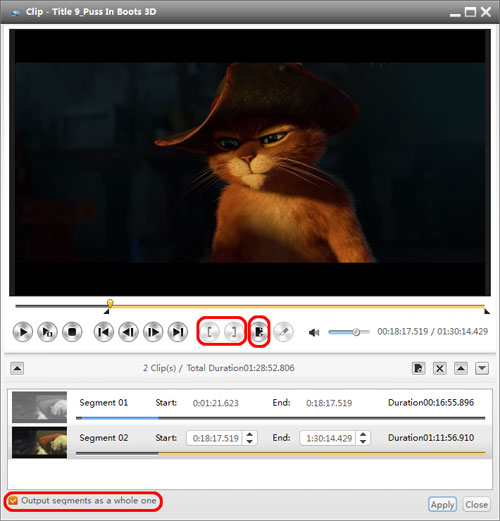This screenshot has height=521, width=500.
Task: Click the Play Segment button
Action: [47, 332]
